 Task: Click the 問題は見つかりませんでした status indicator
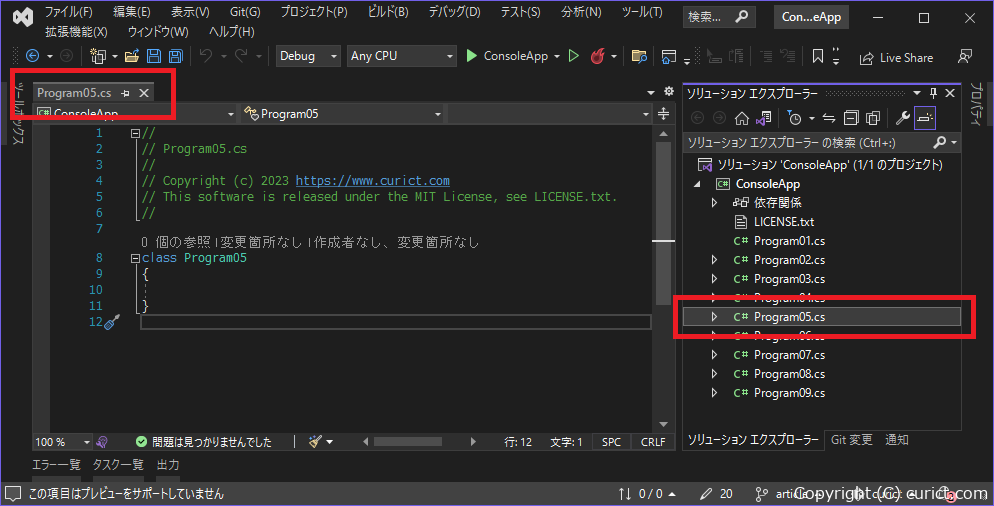(203, 442)
